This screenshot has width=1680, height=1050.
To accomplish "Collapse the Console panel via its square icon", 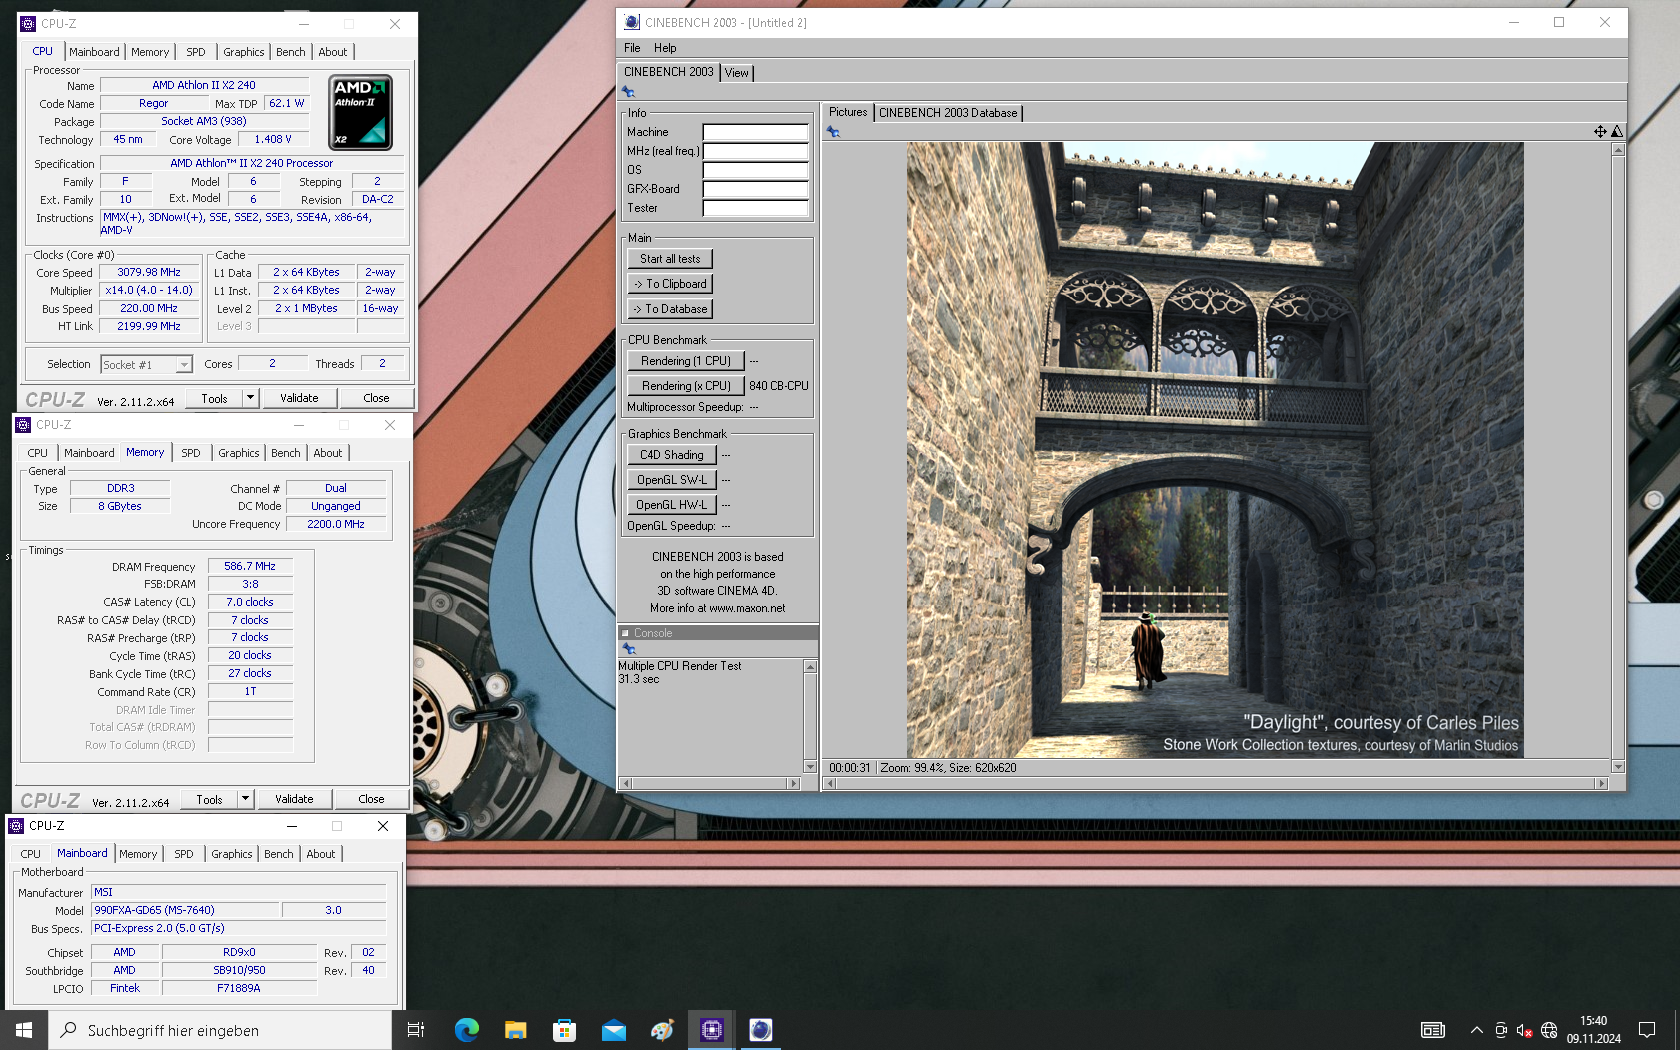I will coord(625,633).
